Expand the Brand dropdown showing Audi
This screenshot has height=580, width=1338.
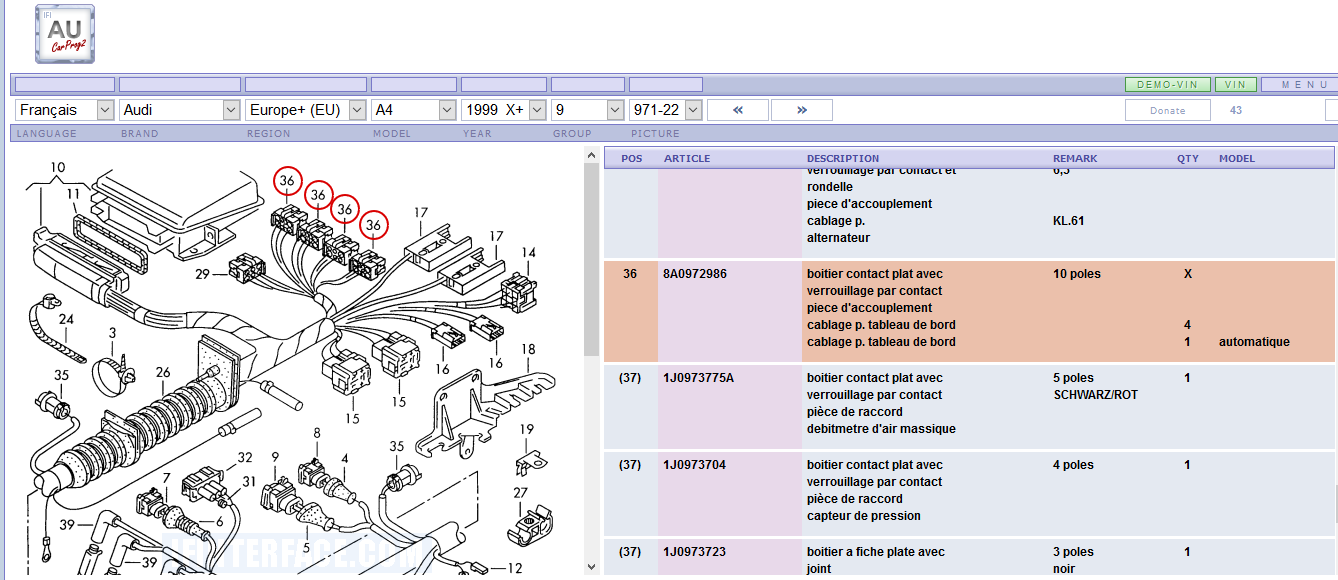181,110
